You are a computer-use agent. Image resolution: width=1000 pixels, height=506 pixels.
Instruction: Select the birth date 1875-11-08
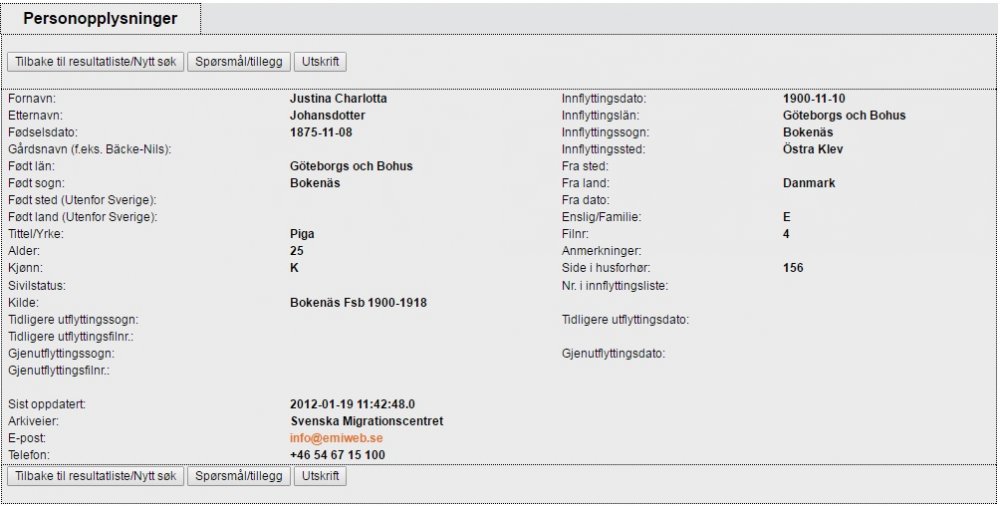[x=321, y=133]
